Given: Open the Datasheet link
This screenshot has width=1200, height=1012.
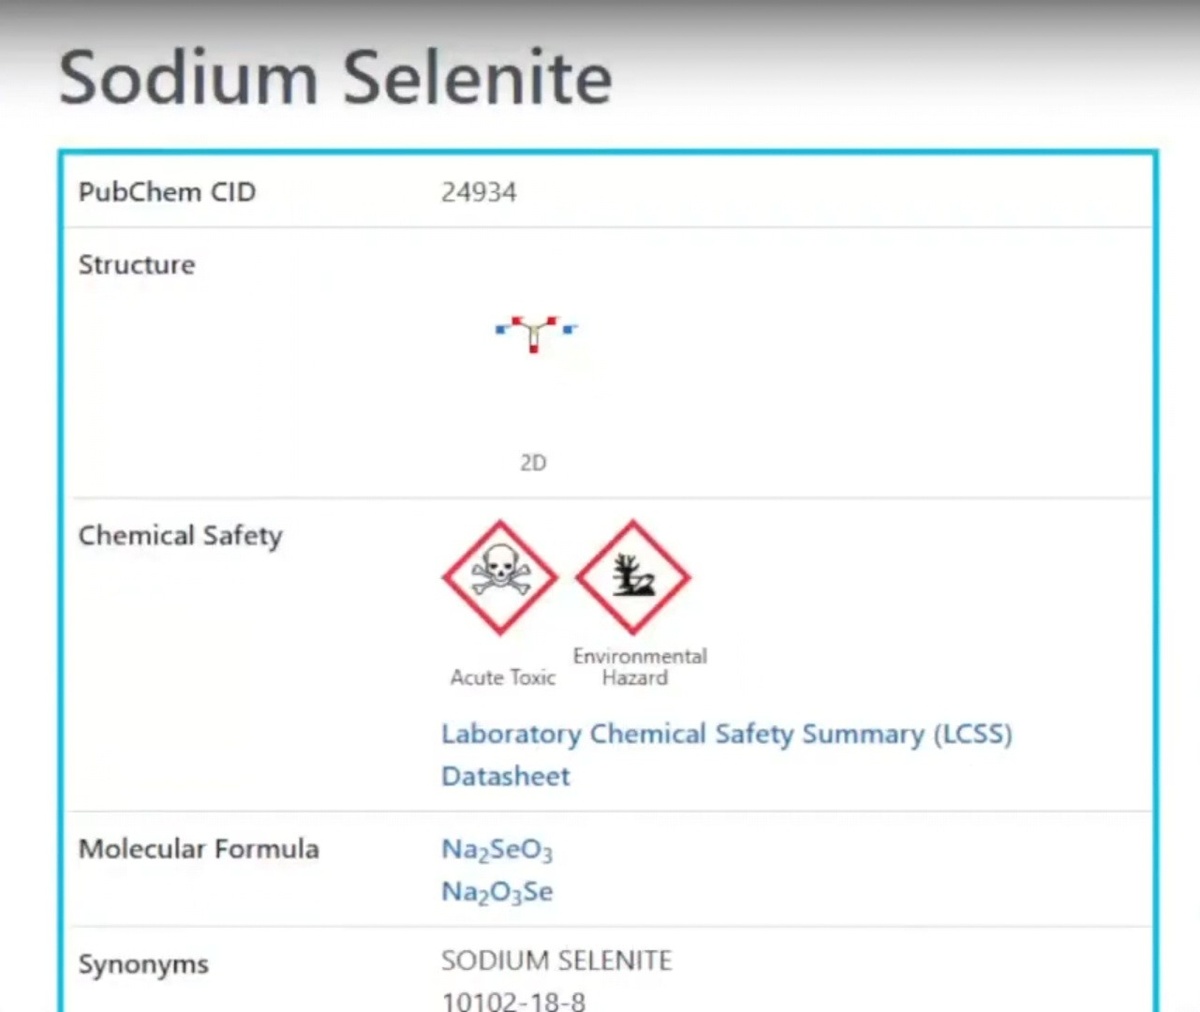Looking at the screenshot, I should [x=505, y=776].
